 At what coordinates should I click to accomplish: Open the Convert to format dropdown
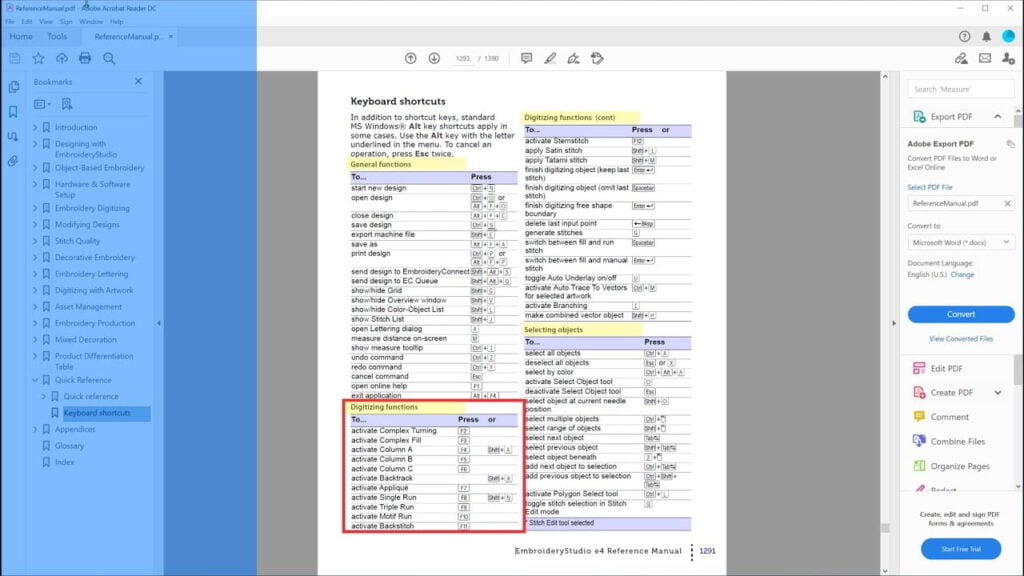point(961,242)
